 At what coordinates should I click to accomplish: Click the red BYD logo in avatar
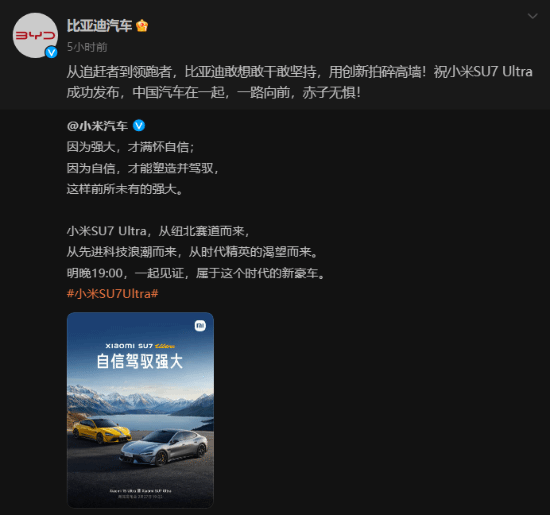pyautogui.click(x=35, y=35)
